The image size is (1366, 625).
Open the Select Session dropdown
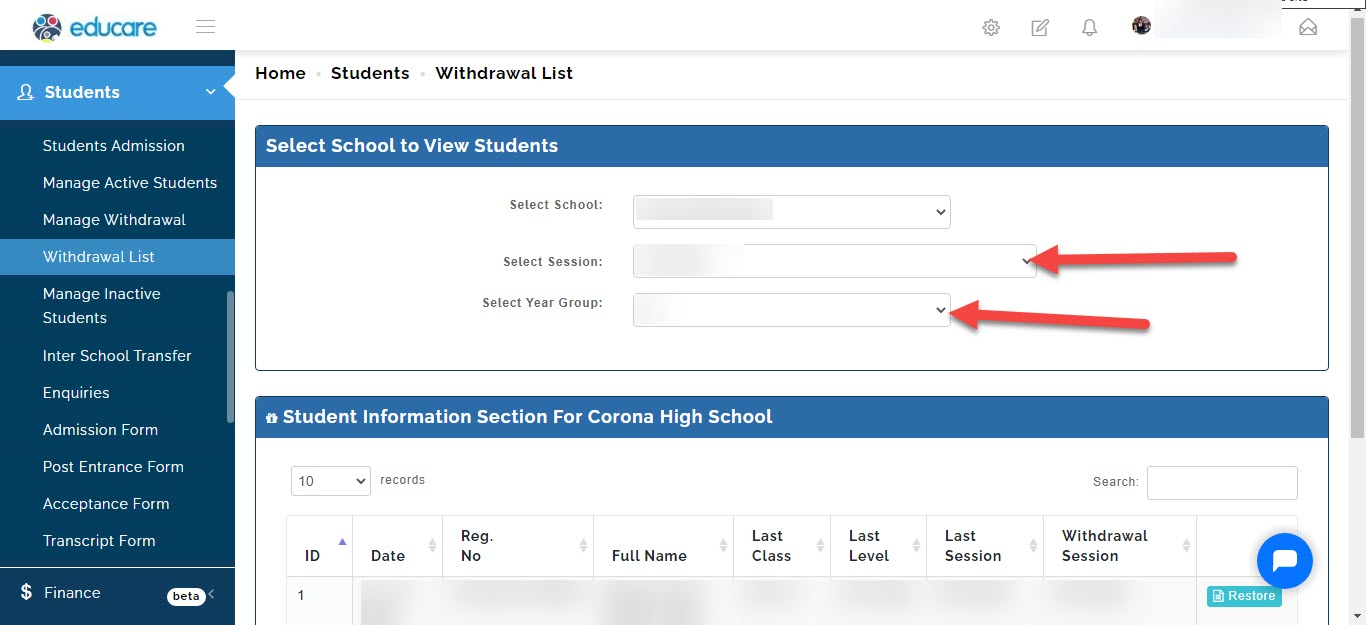coord(834,261)
